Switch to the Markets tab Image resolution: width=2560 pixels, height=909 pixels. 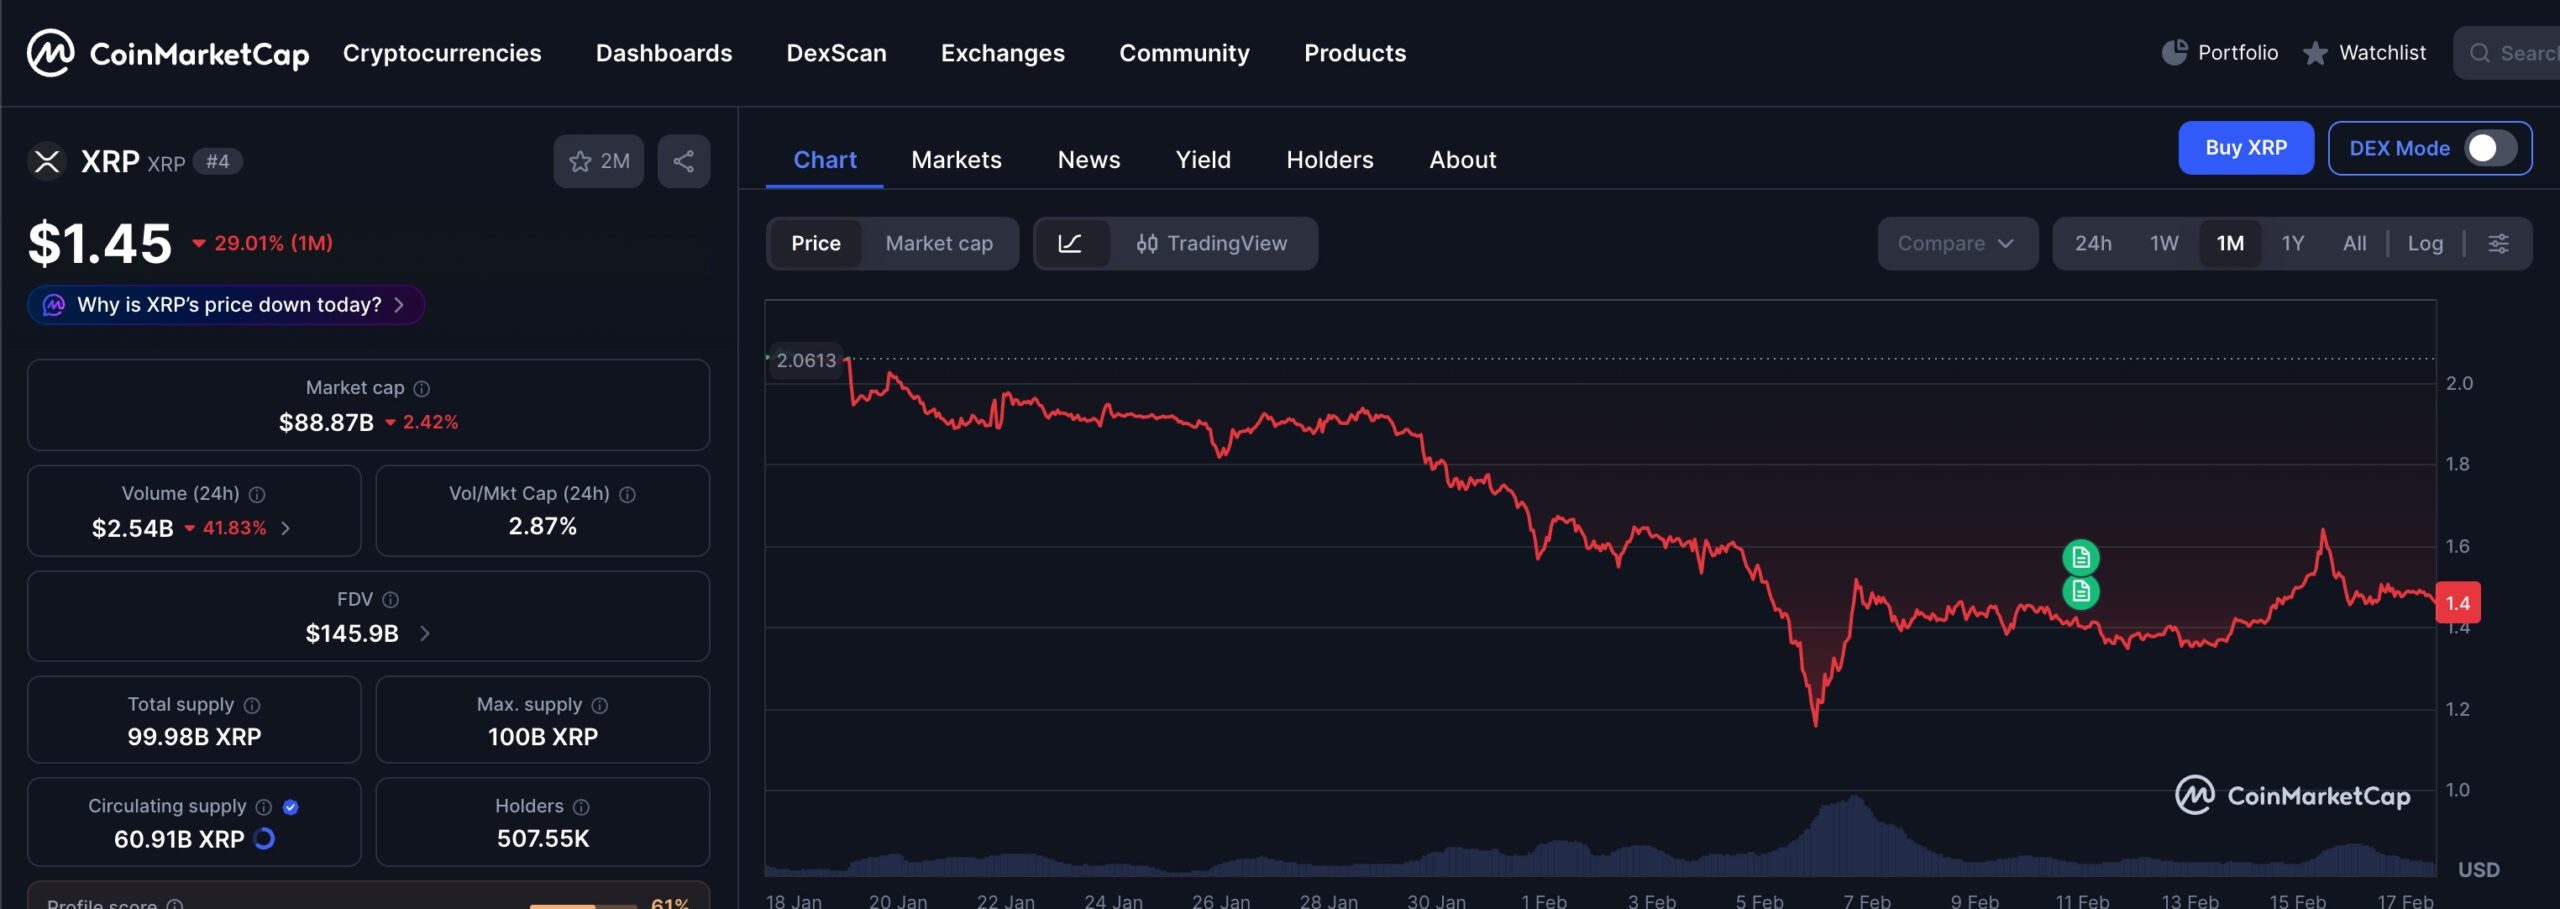[x=956, y=160]
